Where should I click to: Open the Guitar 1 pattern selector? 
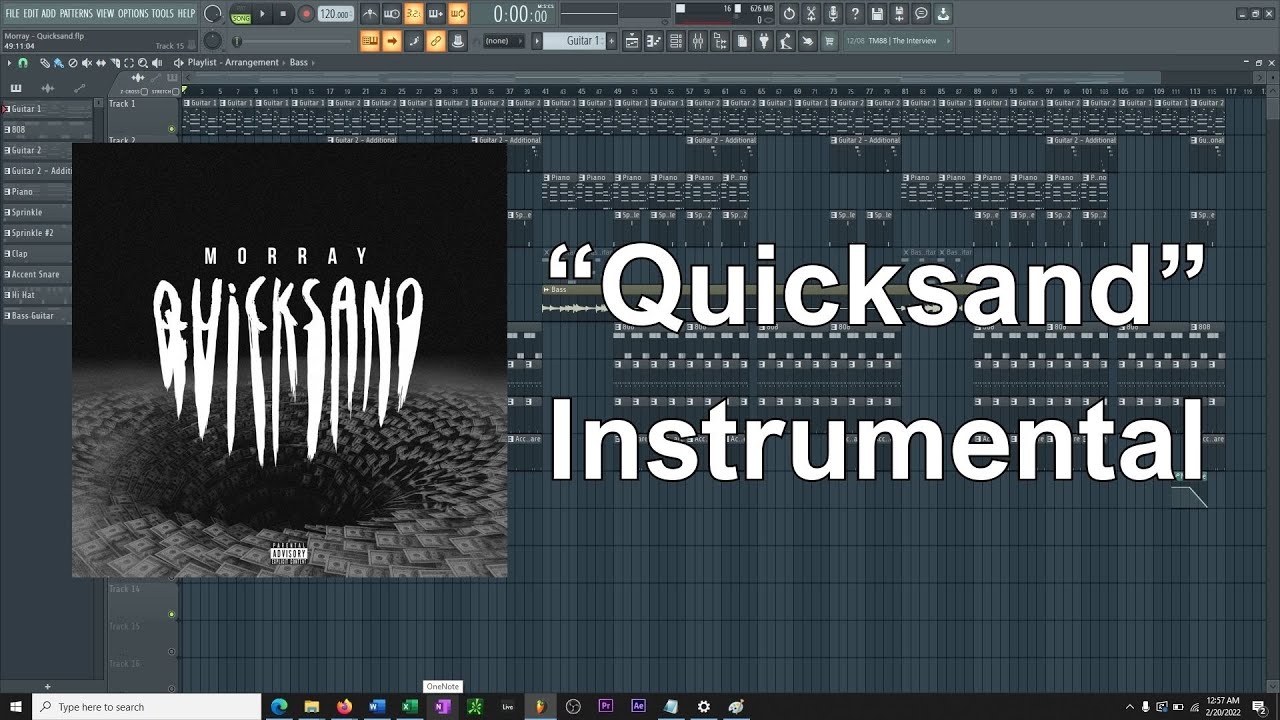point(575,41)
